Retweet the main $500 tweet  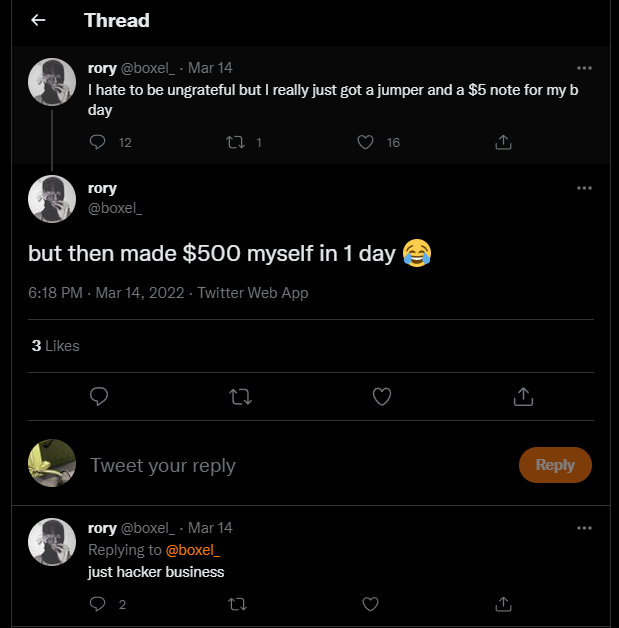(240, 397)
